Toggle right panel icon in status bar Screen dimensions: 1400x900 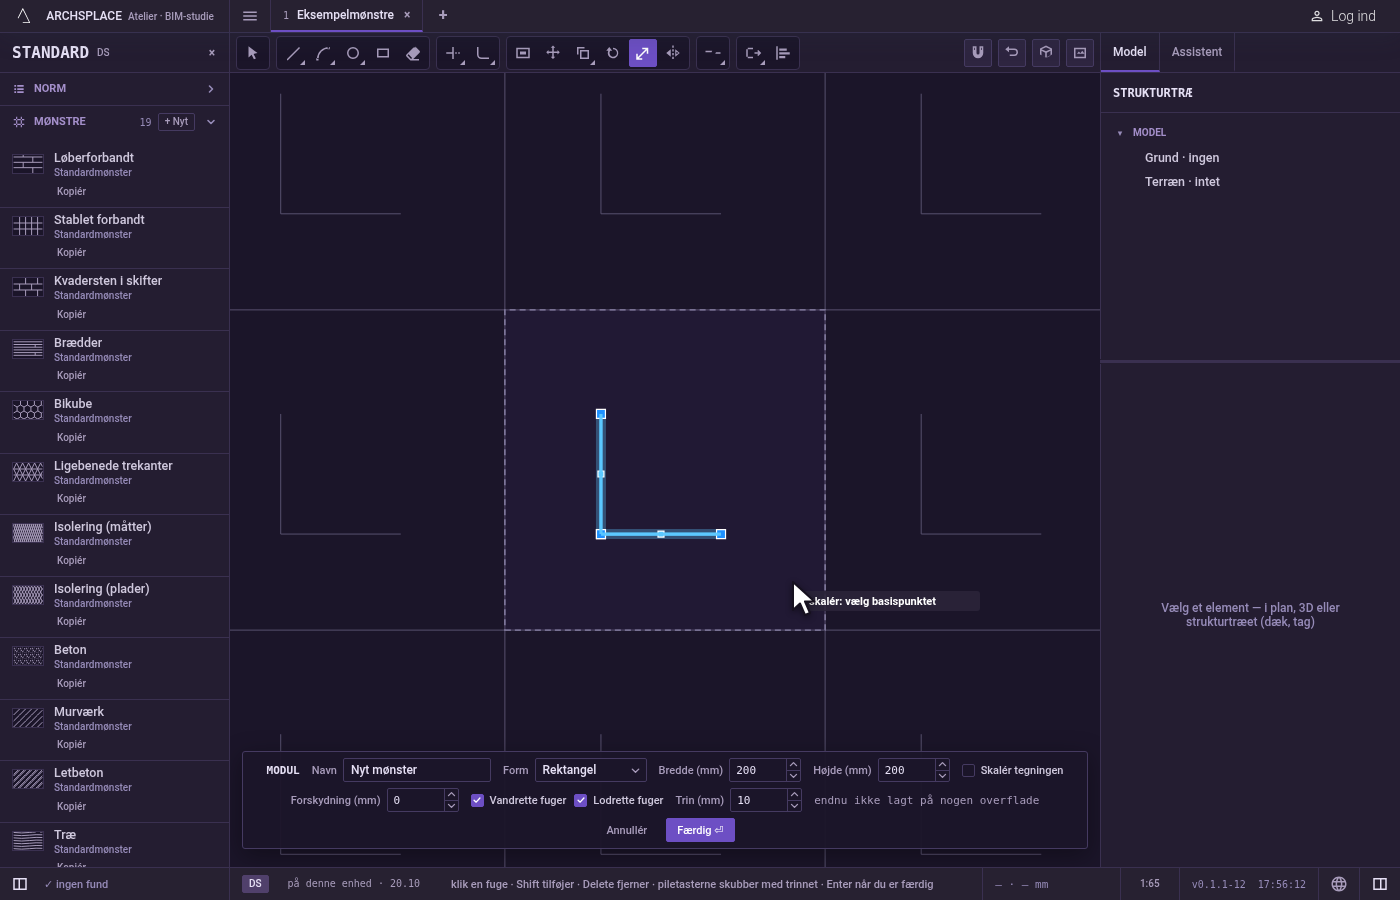pos(1380,884)
